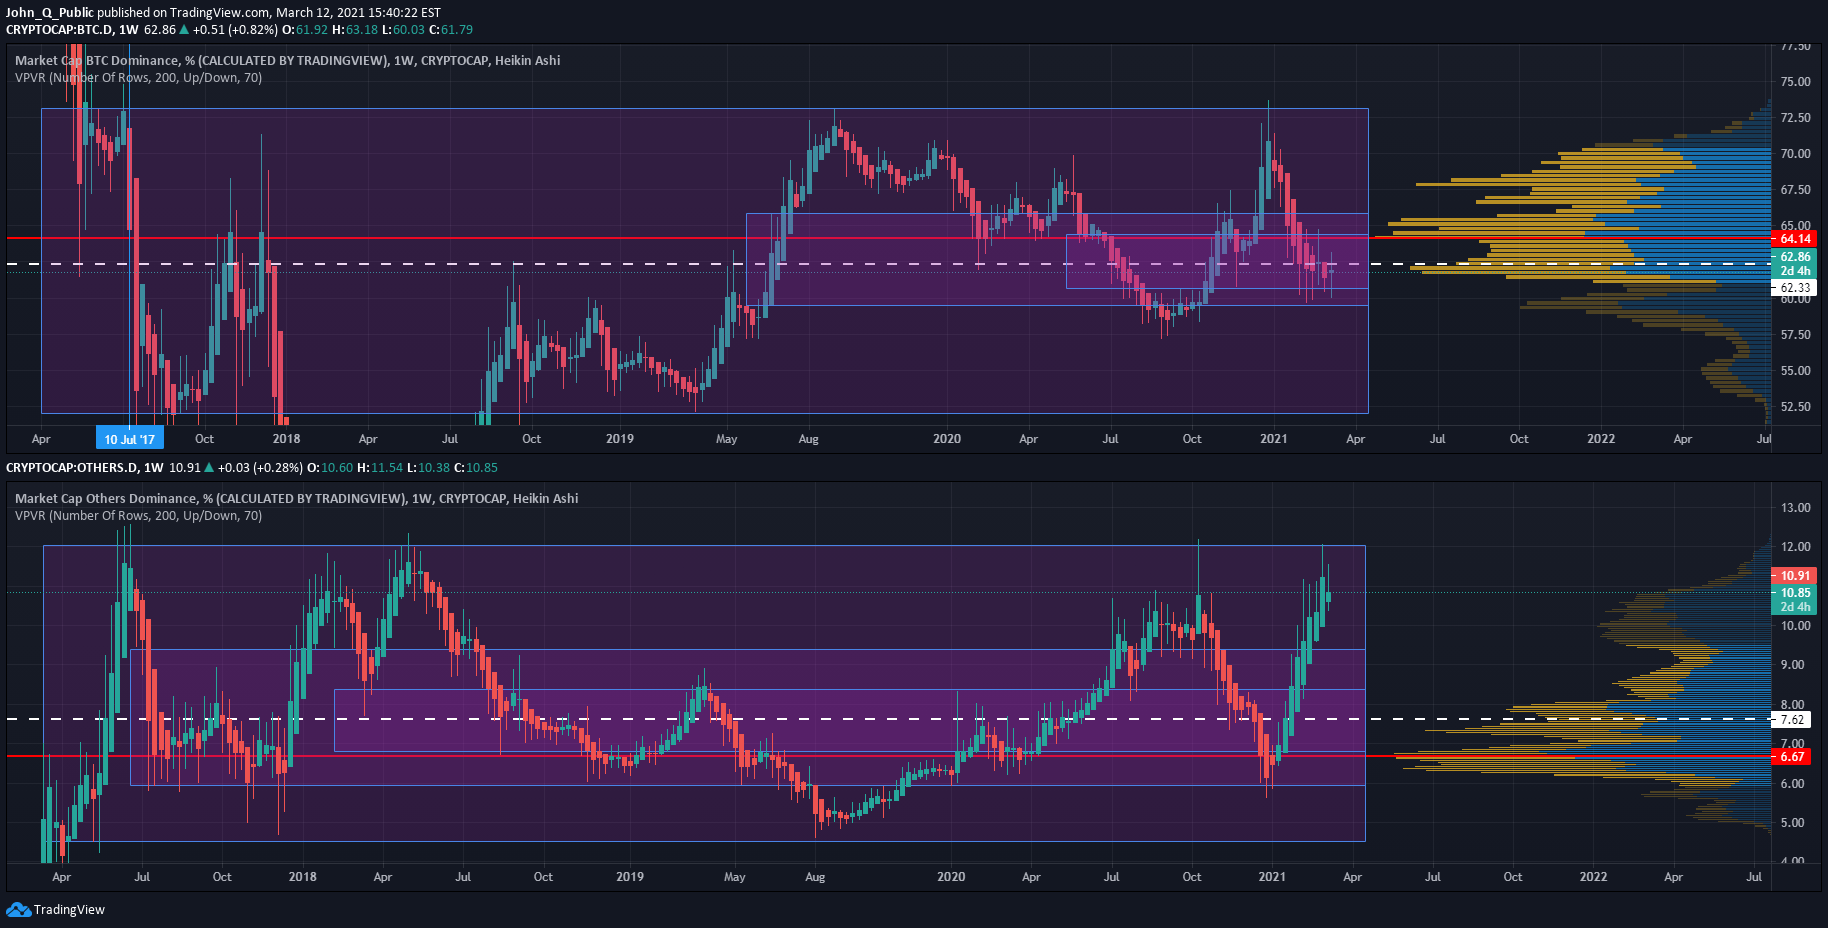Click the CRYPTOCAP:BTC.D symbol header
Image resolution: width=1828 pixels, height=928 pixels.
pos(59,30)
